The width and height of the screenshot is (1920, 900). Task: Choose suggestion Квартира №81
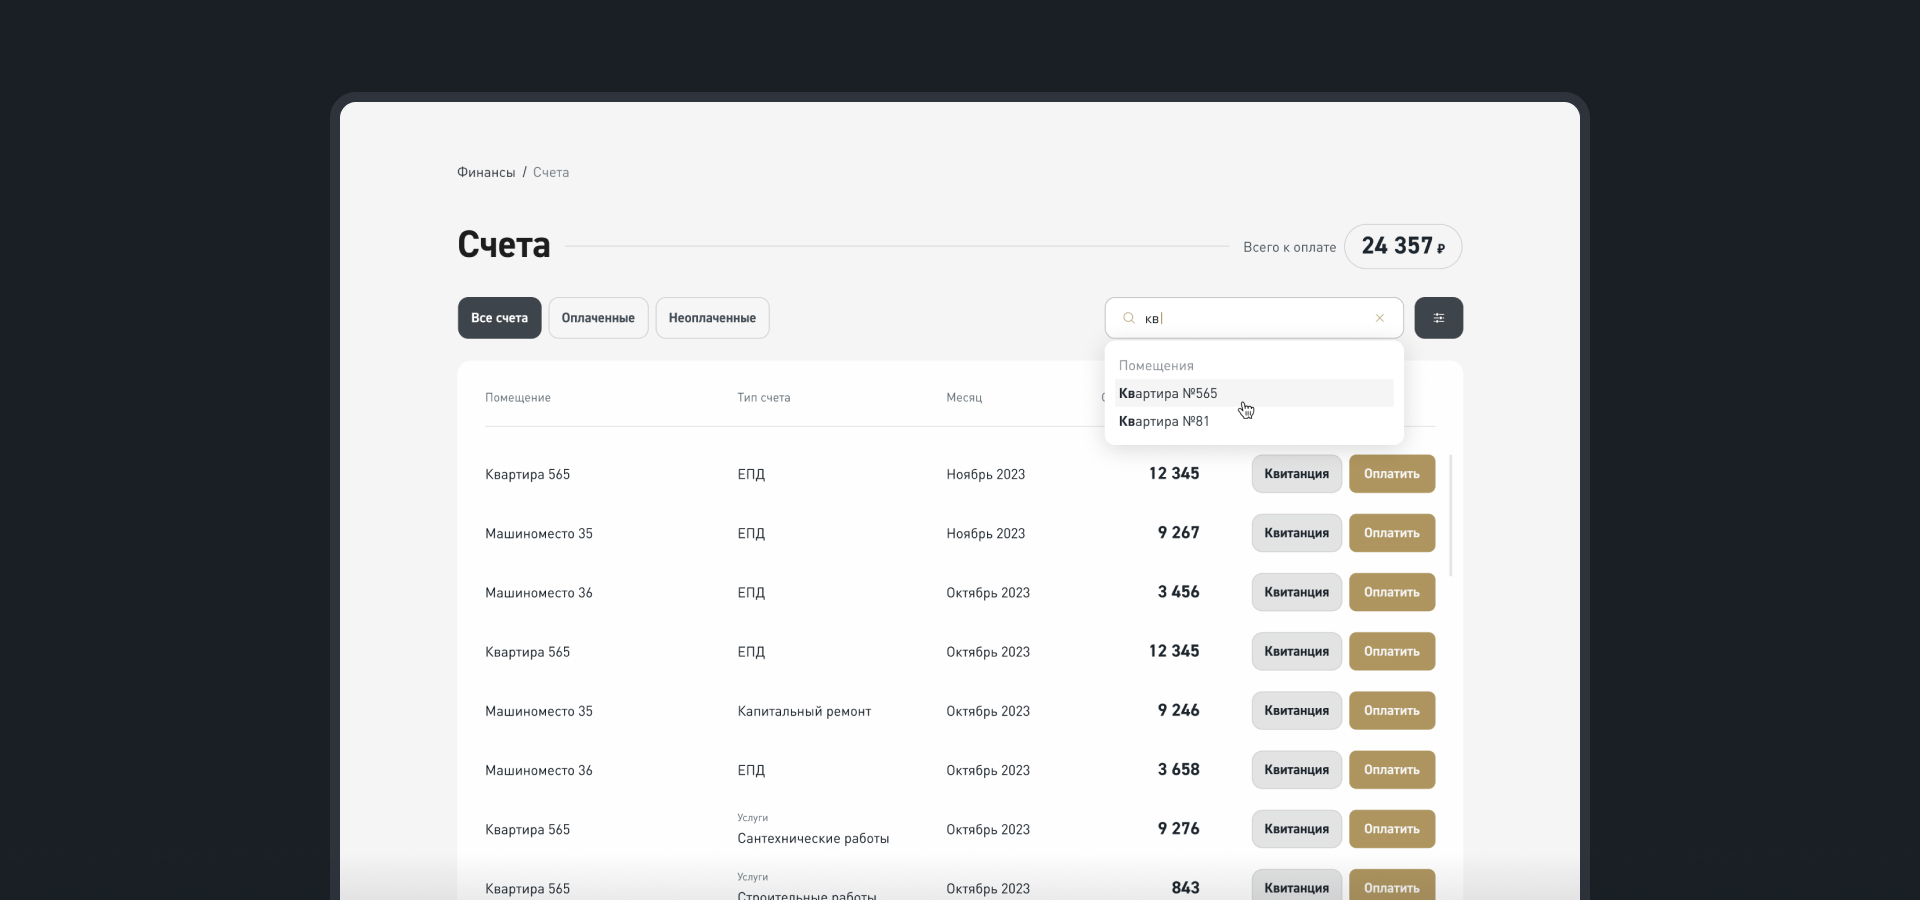(1164, 421)
